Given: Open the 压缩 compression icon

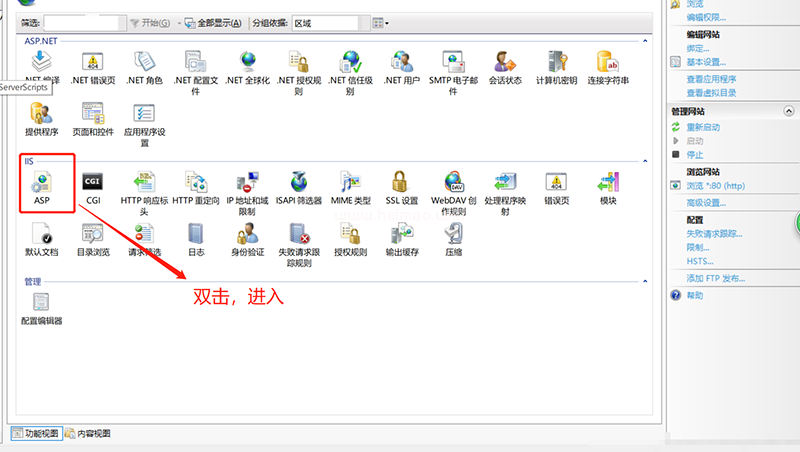Looking at the screenshot, I should tap(453, 235).
